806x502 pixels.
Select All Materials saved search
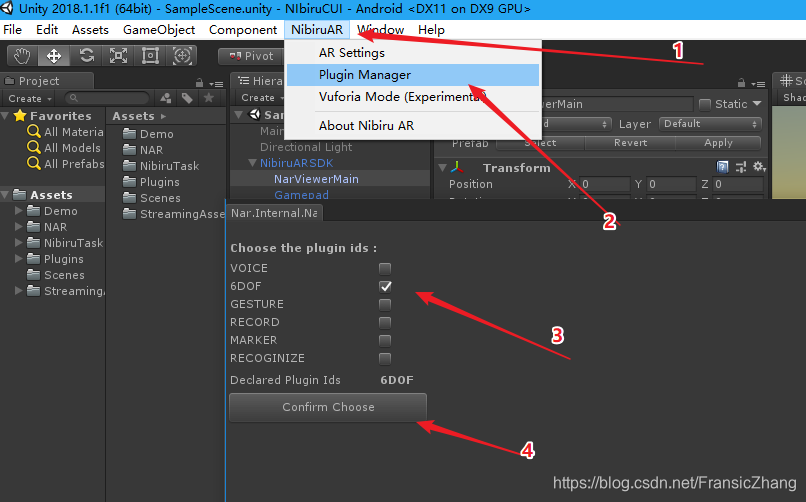[x=65, y=132]
